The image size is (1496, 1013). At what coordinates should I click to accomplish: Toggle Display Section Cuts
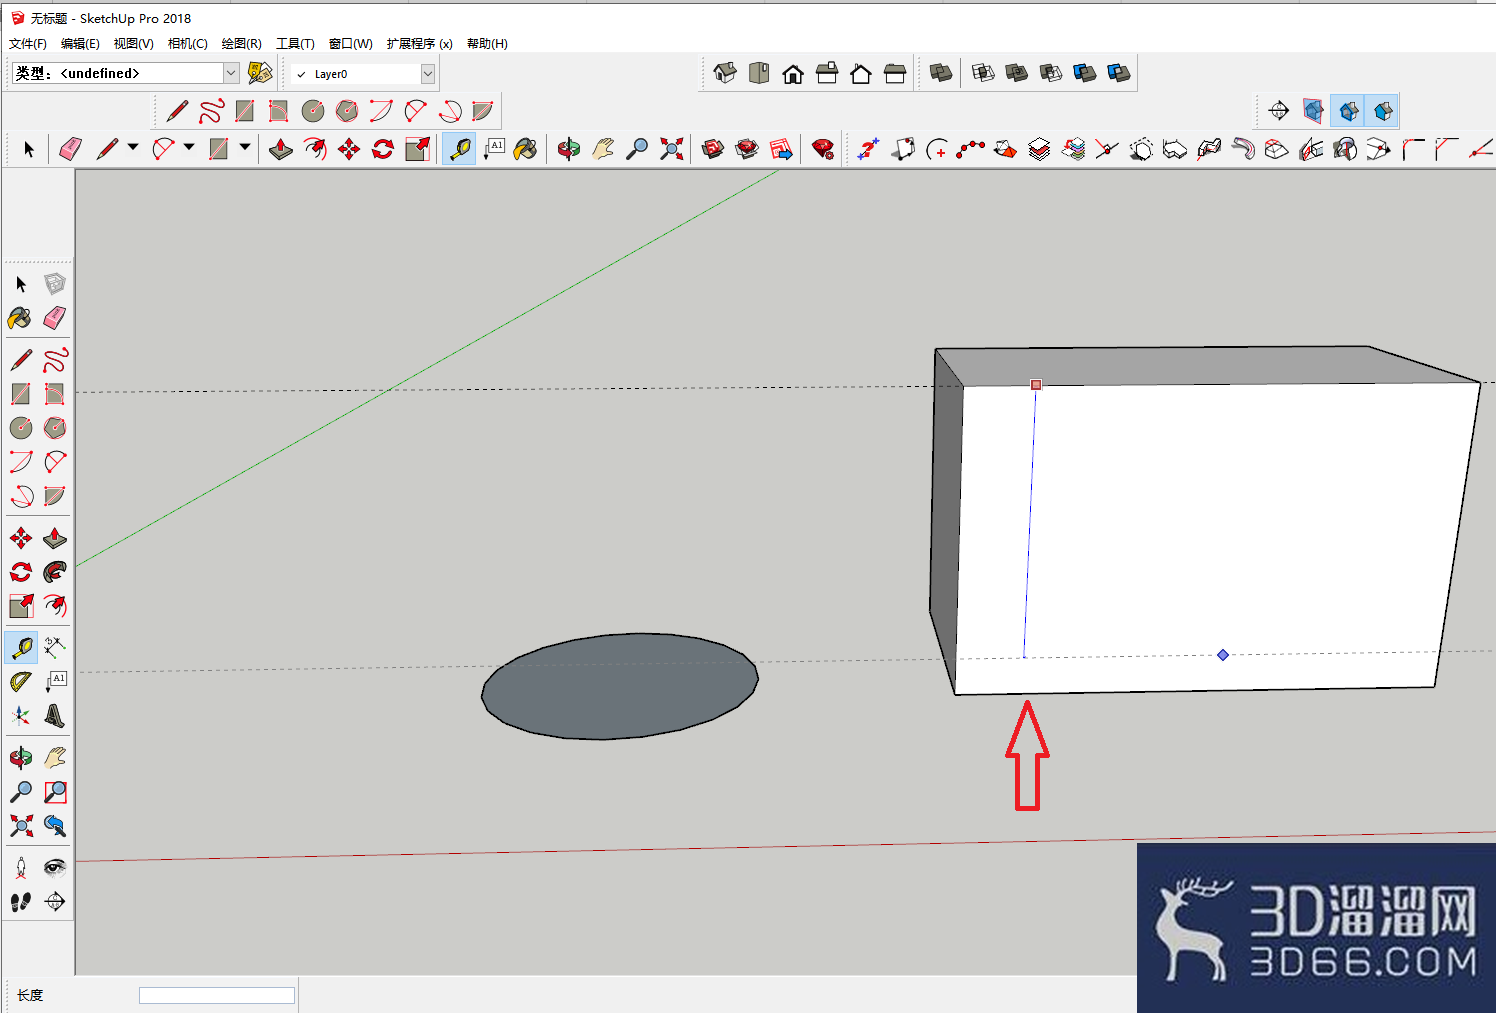click(1349, 111)
